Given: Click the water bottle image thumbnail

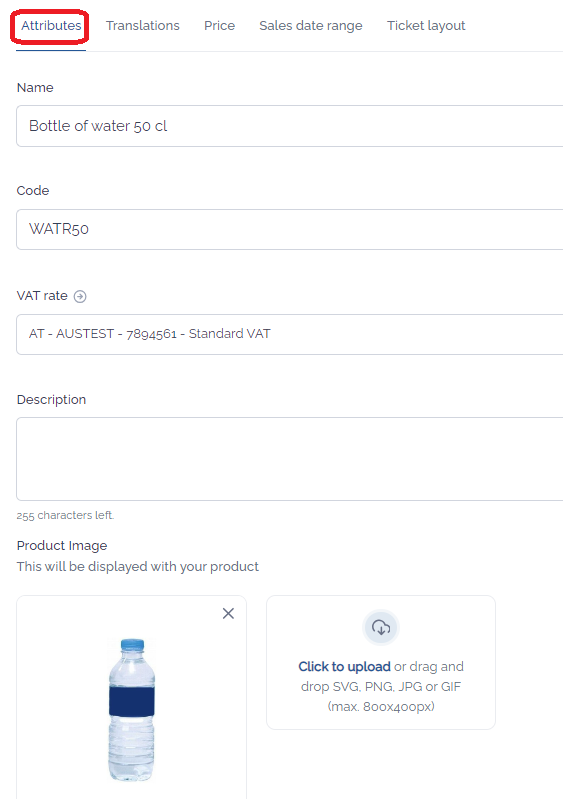Looking at the screenshot, I should (x=132, y=710).
